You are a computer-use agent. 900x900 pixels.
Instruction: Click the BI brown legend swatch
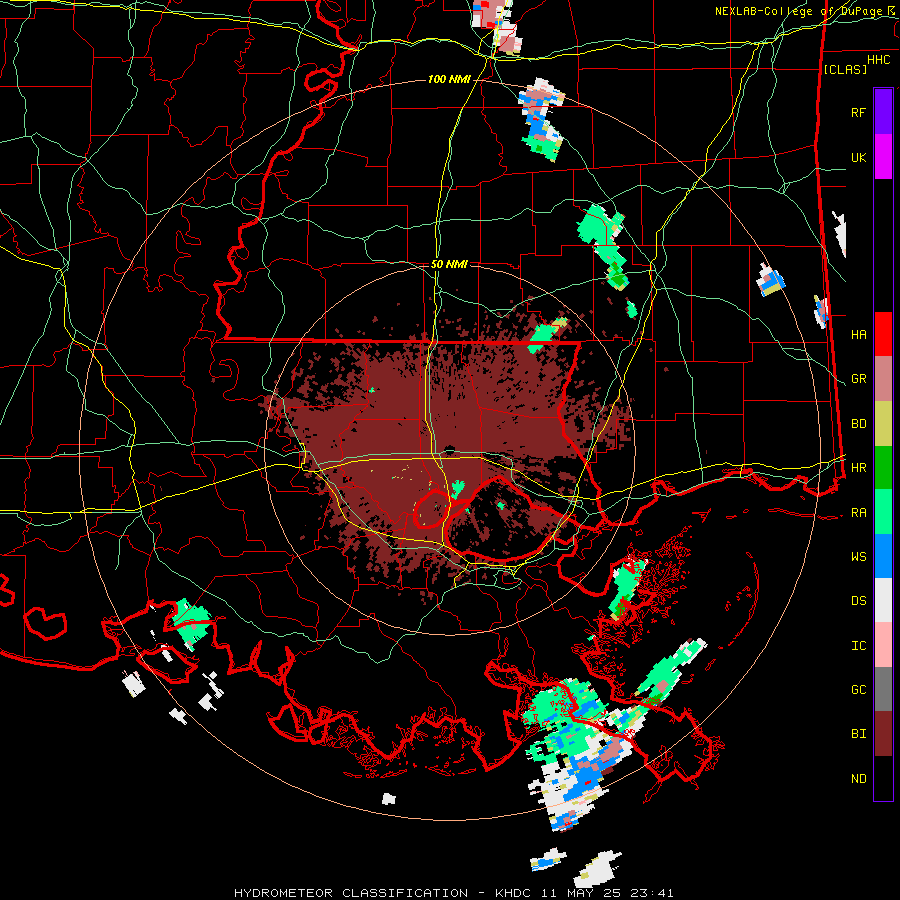click(x=883, y=734)
